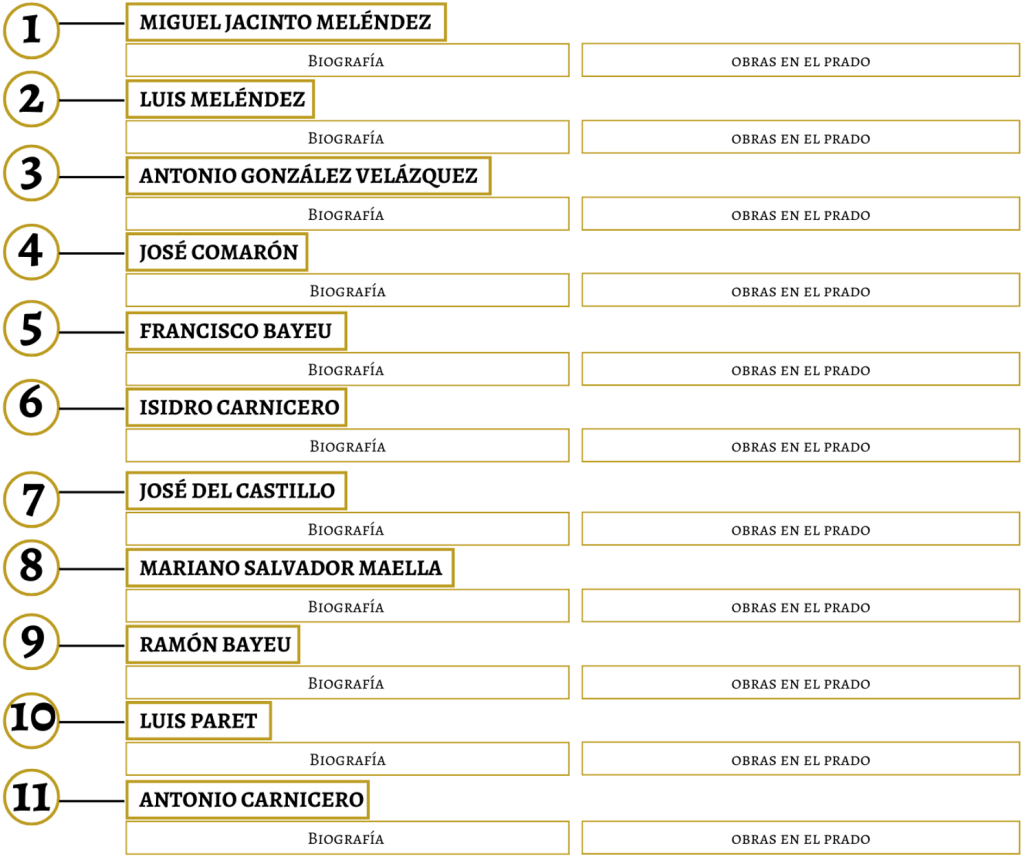Click the number 8 circle badge
The width and height of the screenshot is (1024, 859).
point(32,567)
